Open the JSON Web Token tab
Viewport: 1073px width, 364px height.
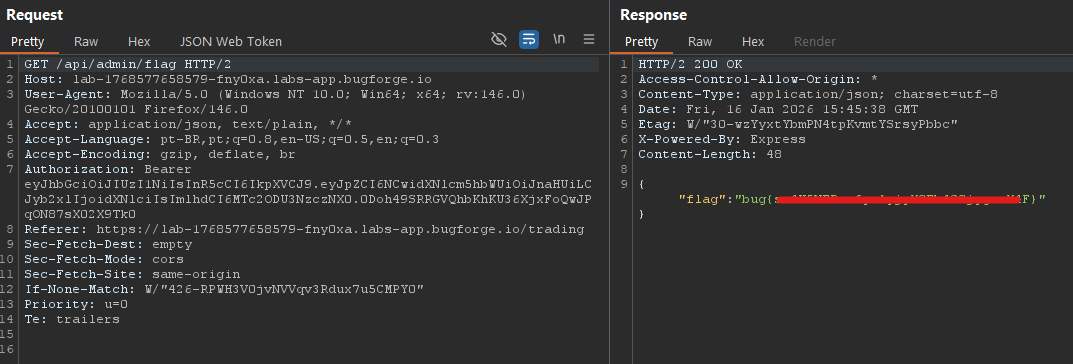(231, 42)
